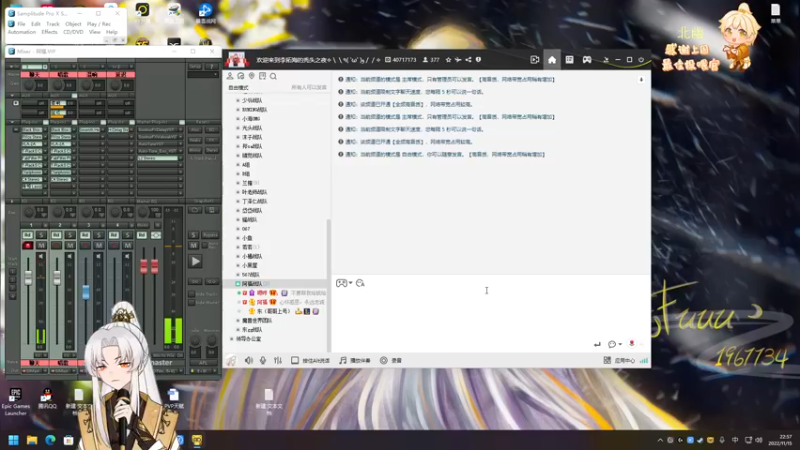Click track 3 blue volume fader handle
The height and width of the screenshot is (450, 800).
tap(86, 292)
